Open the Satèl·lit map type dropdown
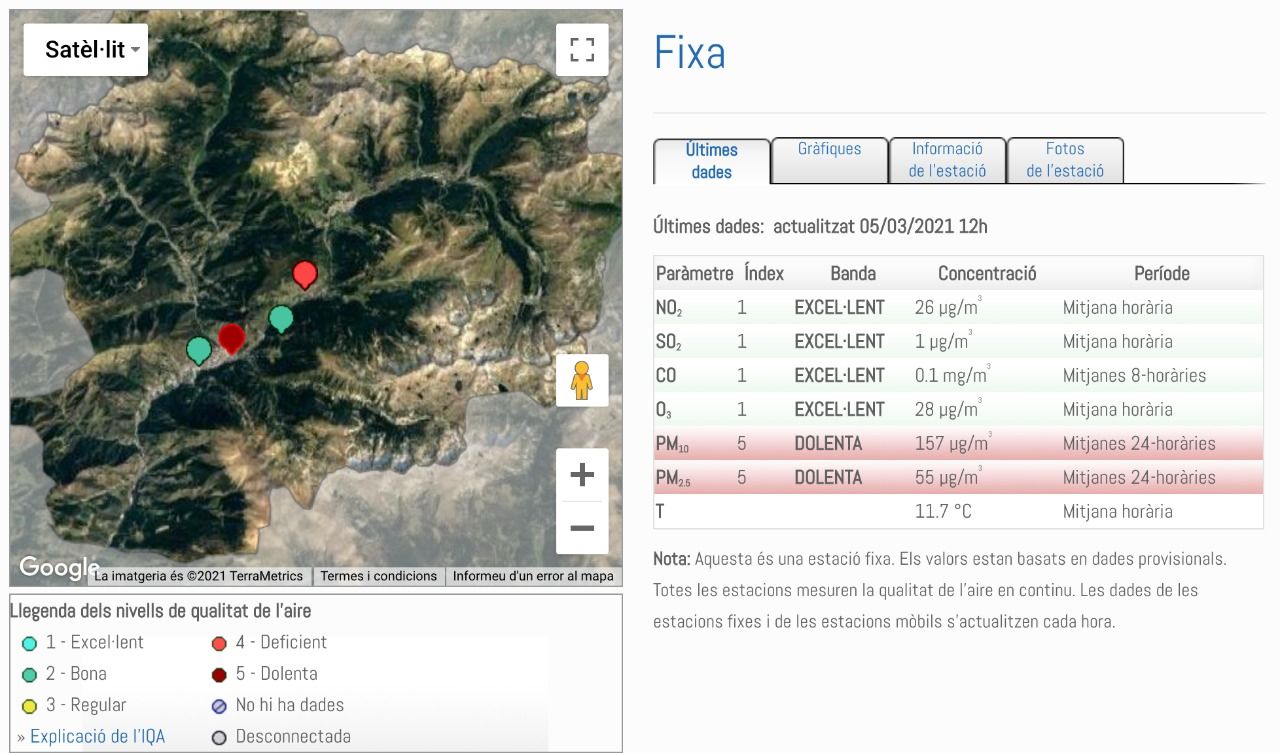This screenshot has width=1280, height=753. click(x=86, y=50)
